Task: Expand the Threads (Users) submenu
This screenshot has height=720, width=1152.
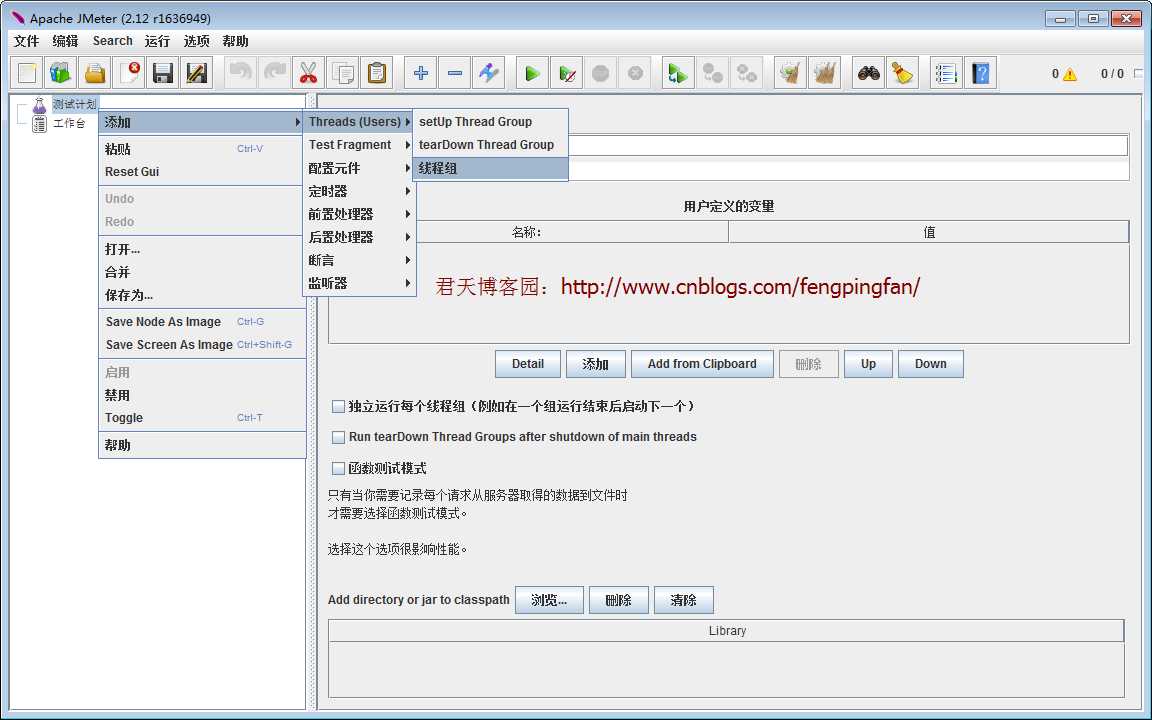Action: 359,122
